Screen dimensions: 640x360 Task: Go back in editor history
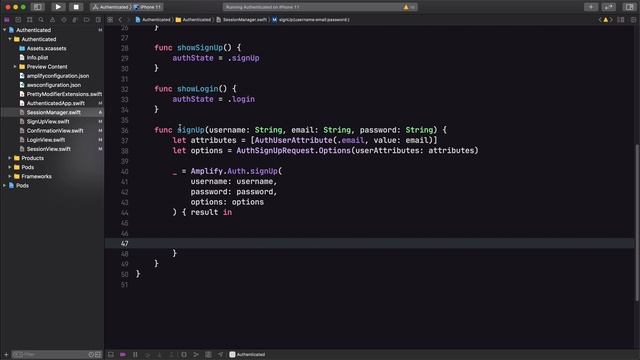click(120, 20)
